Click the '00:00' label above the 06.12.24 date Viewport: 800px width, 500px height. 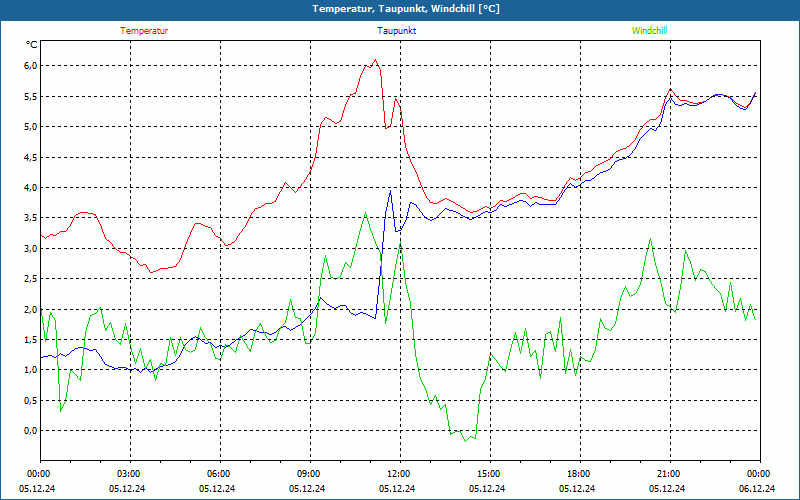pos(758,474)
